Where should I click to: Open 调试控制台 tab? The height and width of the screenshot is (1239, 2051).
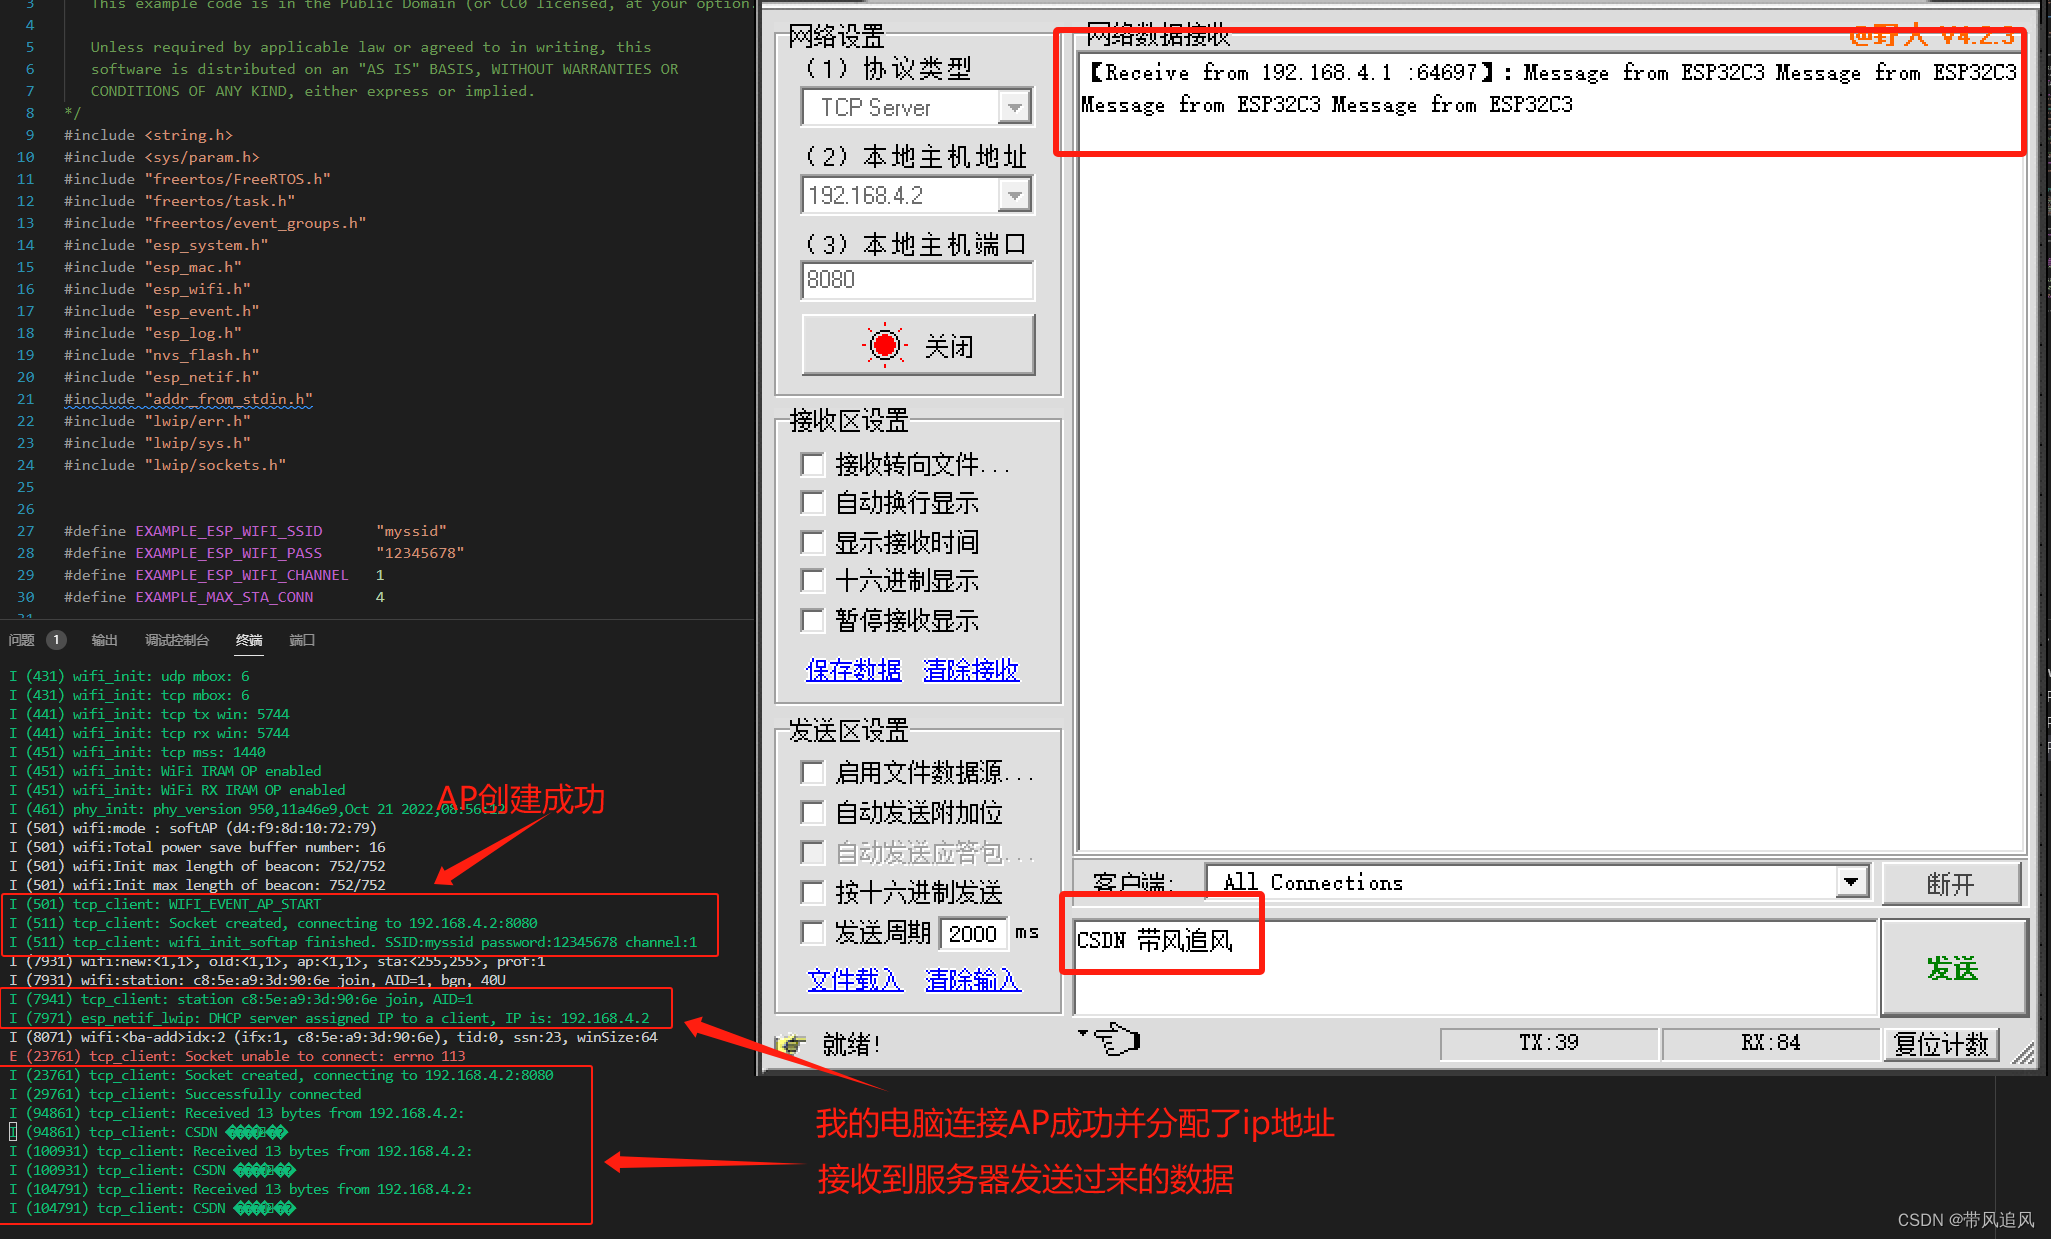[x=177, y=640]
